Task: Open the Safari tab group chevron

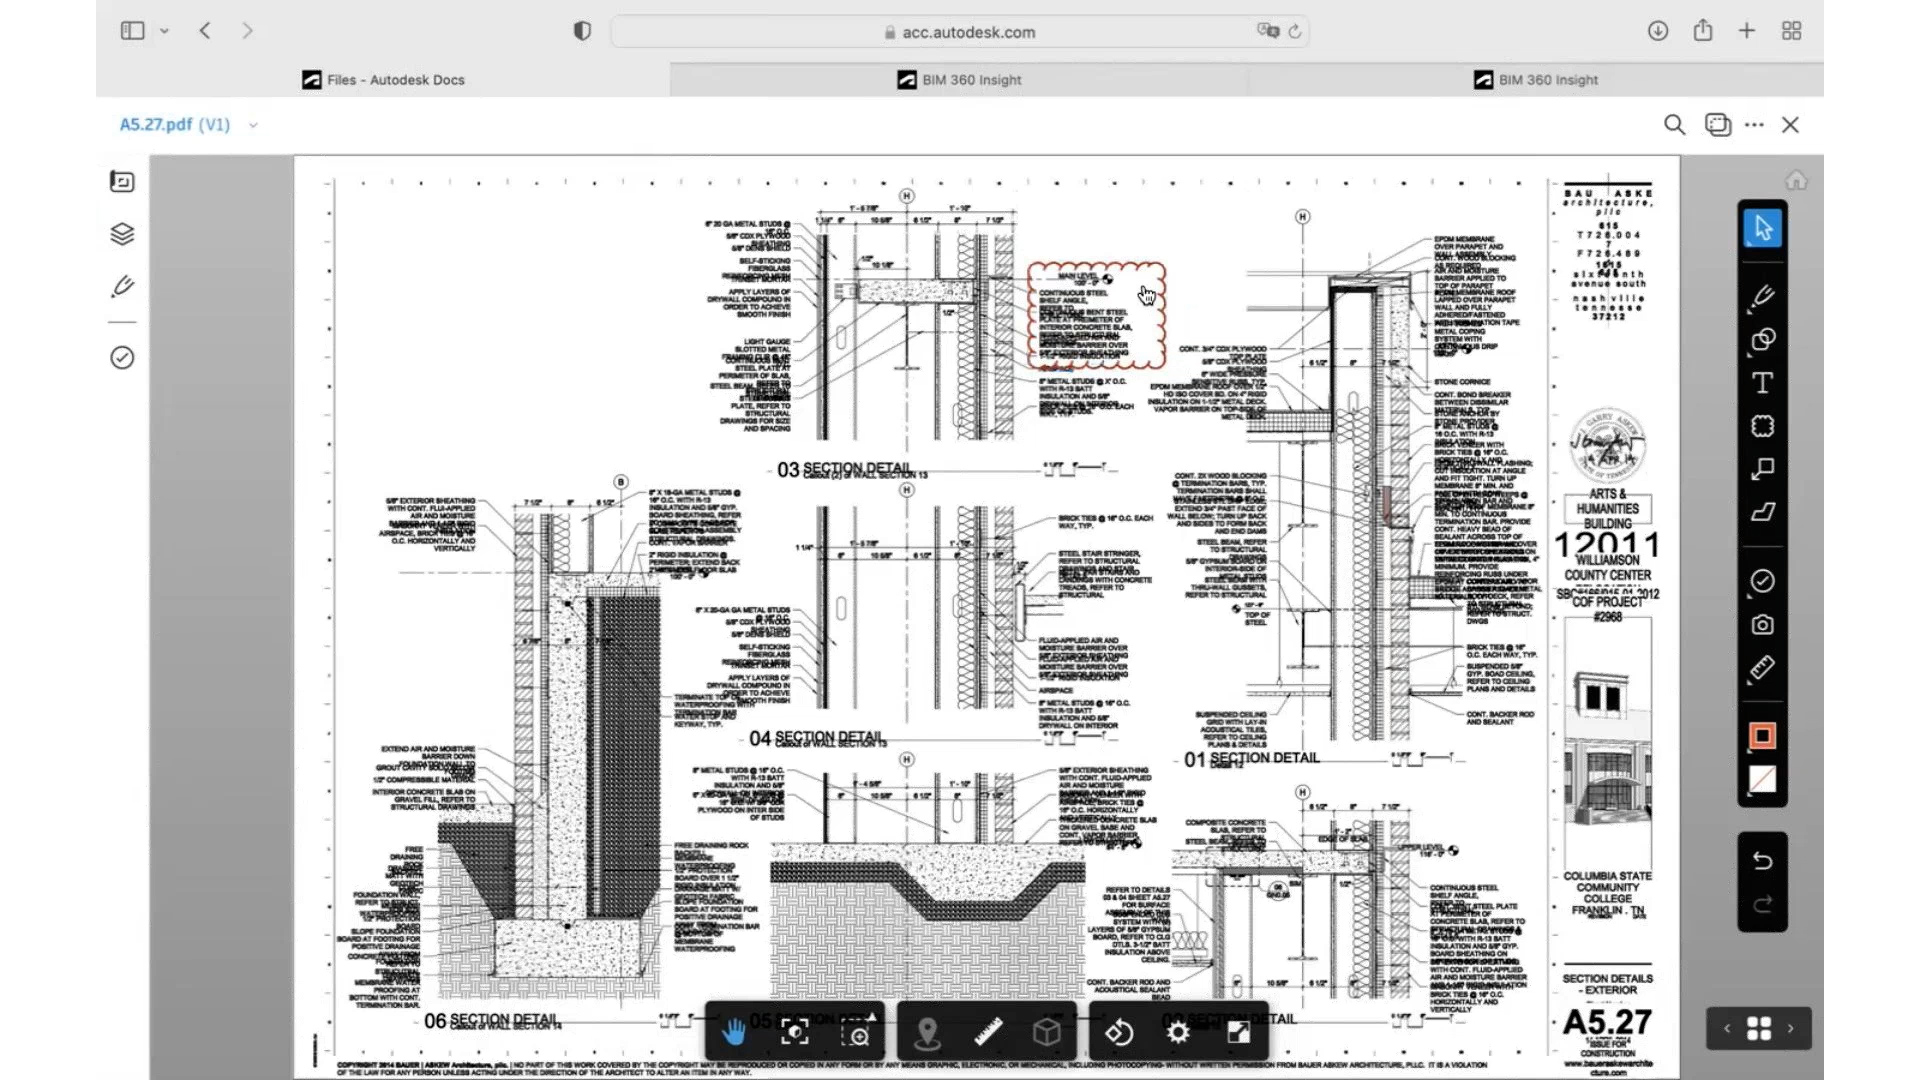Action: (166, 31)
